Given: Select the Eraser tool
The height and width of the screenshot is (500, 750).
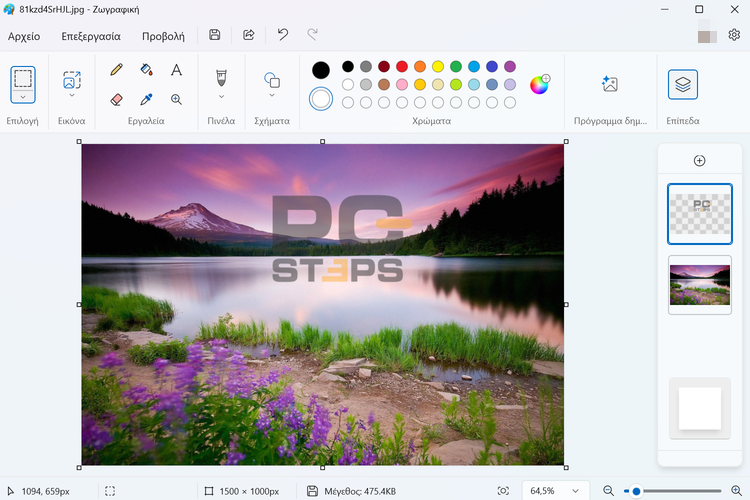Looking at the screenshot, I should coord(116,100).
